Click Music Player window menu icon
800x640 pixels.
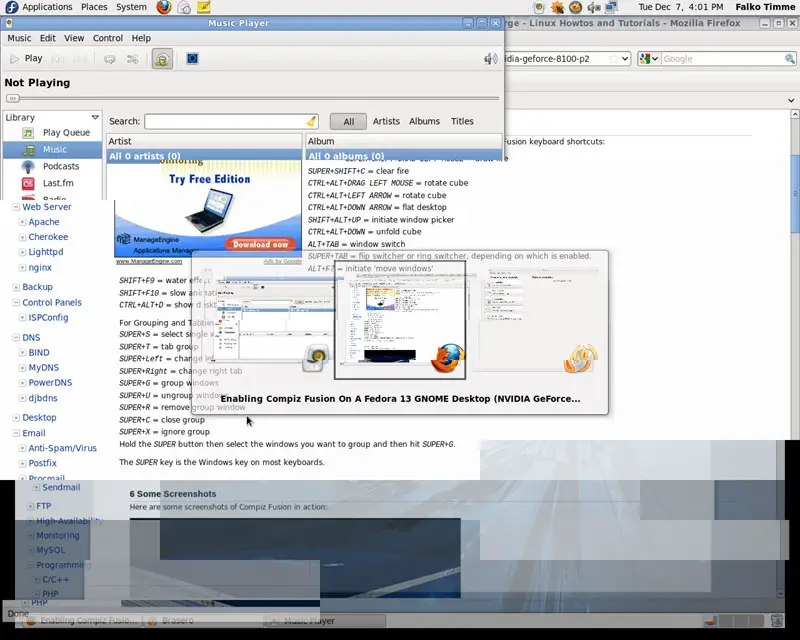[9, 23]
